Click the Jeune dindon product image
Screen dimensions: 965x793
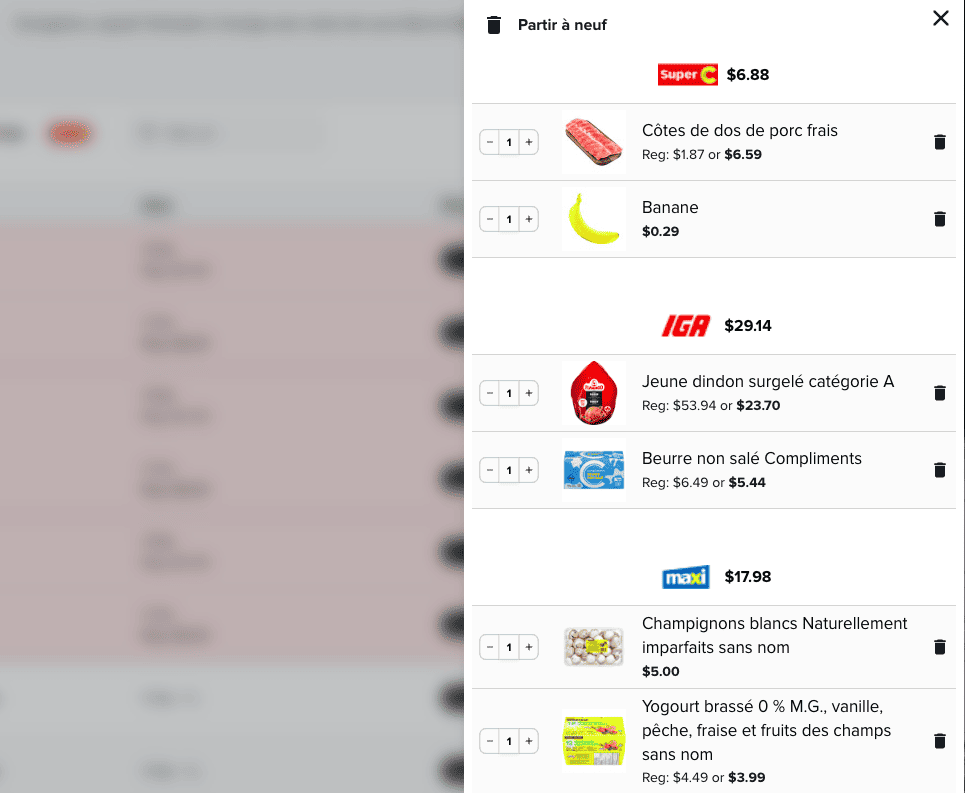click(x=594, y=393)
